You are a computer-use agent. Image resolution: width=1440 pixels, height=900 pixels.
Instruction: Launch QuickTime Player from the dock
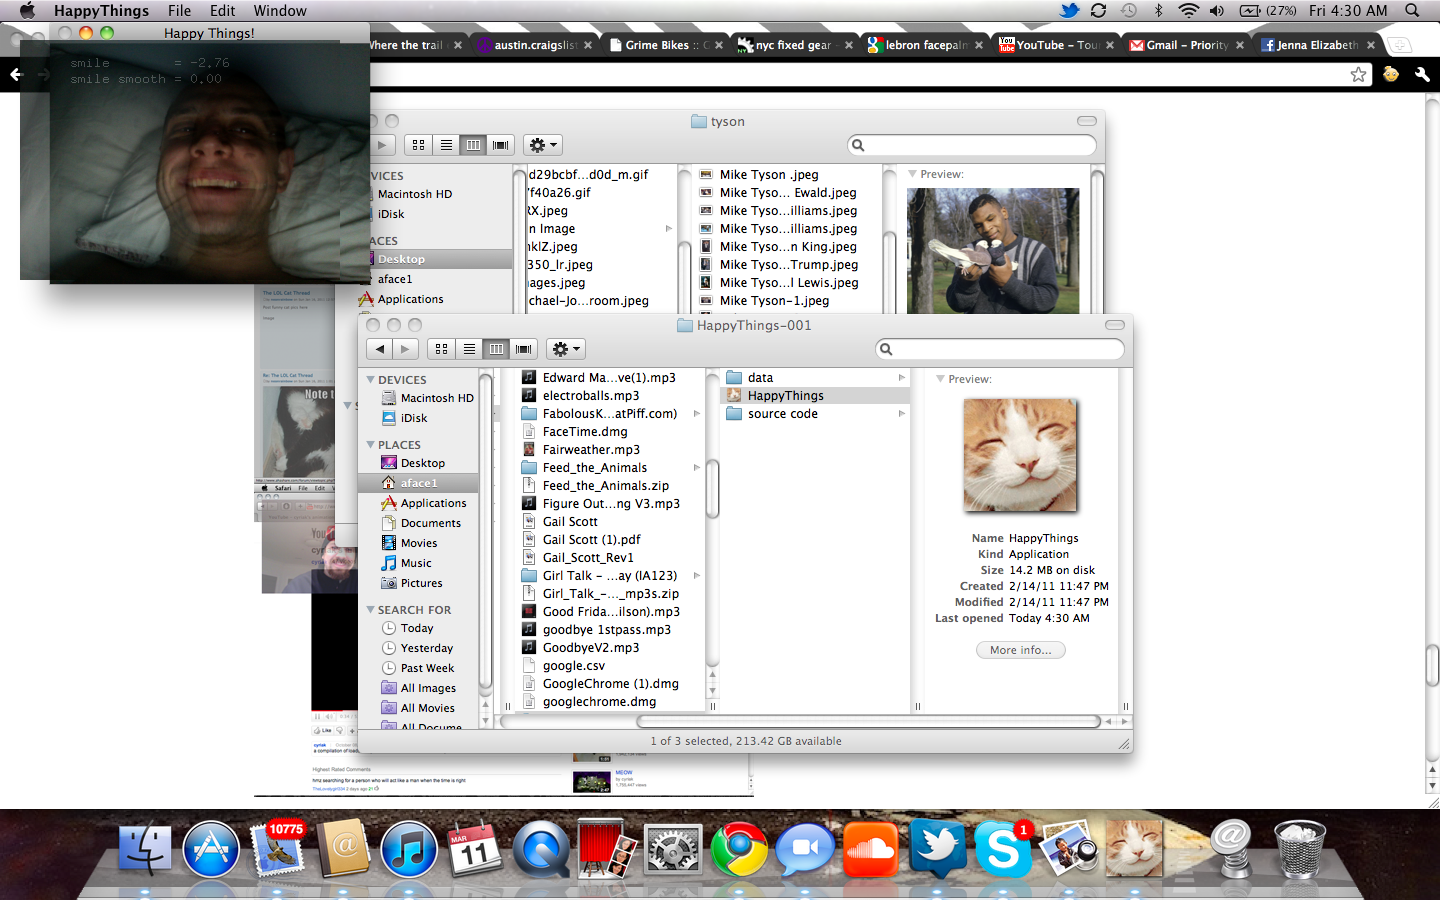(541, 850)
